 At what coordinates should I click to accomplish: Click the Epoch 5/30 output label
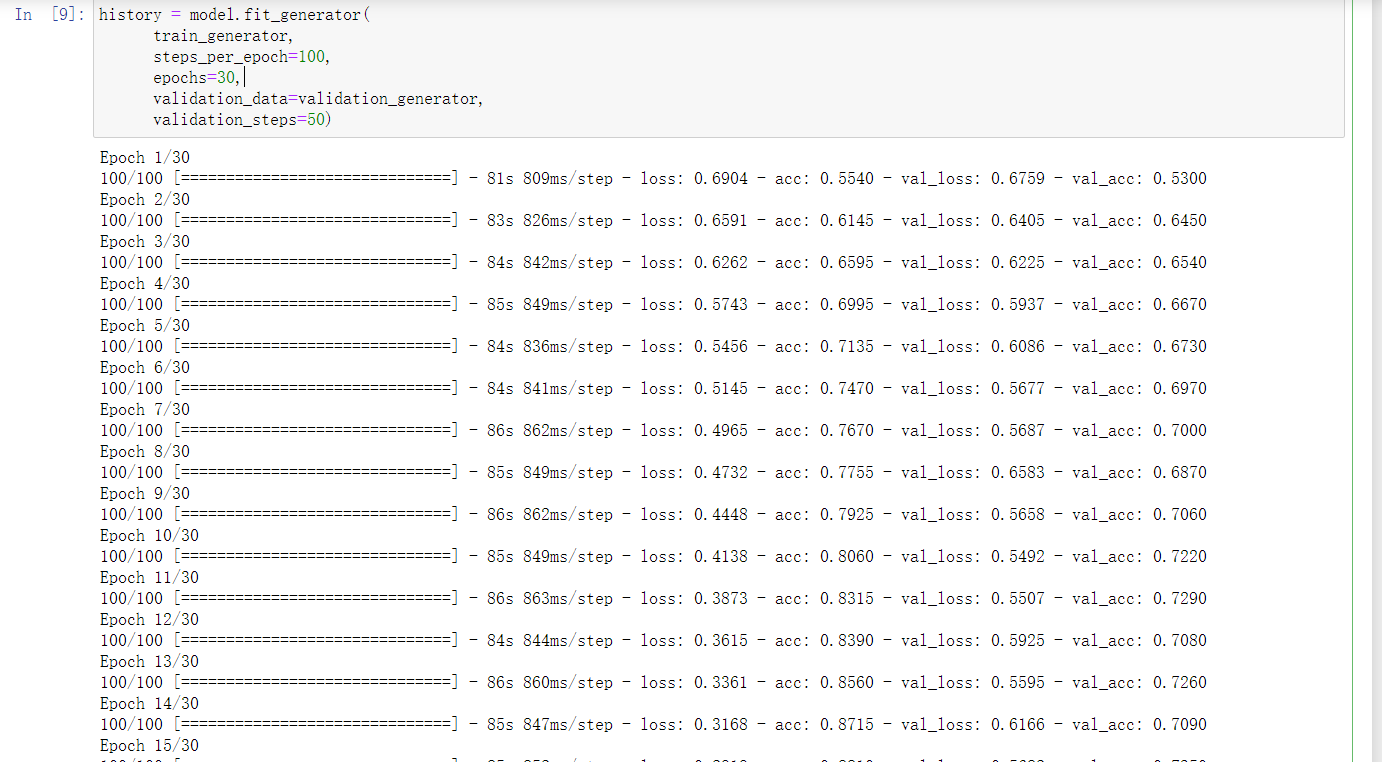pyautogui.click(x=145, y=326)
